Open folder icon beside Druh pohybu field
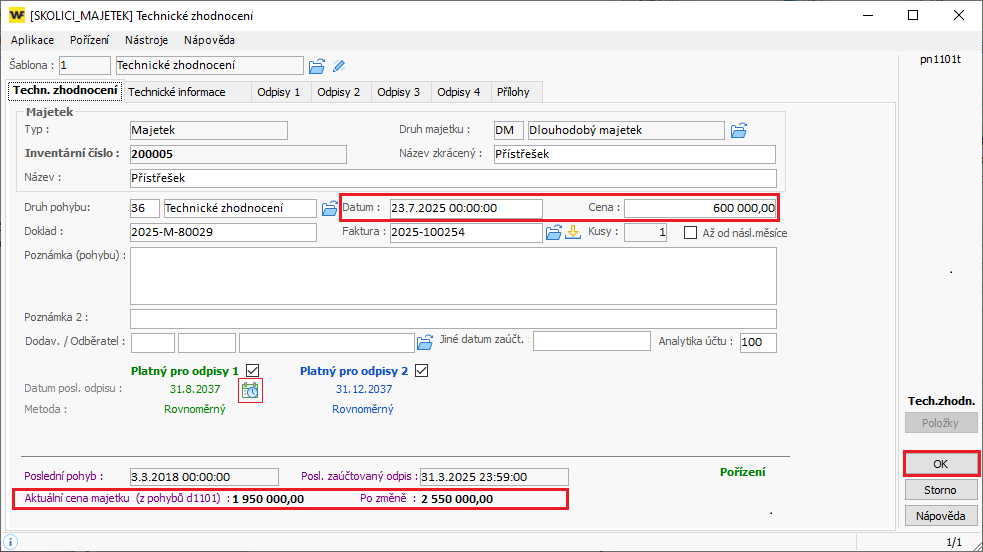This screenshot has width=983, height=552. [329, 209]
